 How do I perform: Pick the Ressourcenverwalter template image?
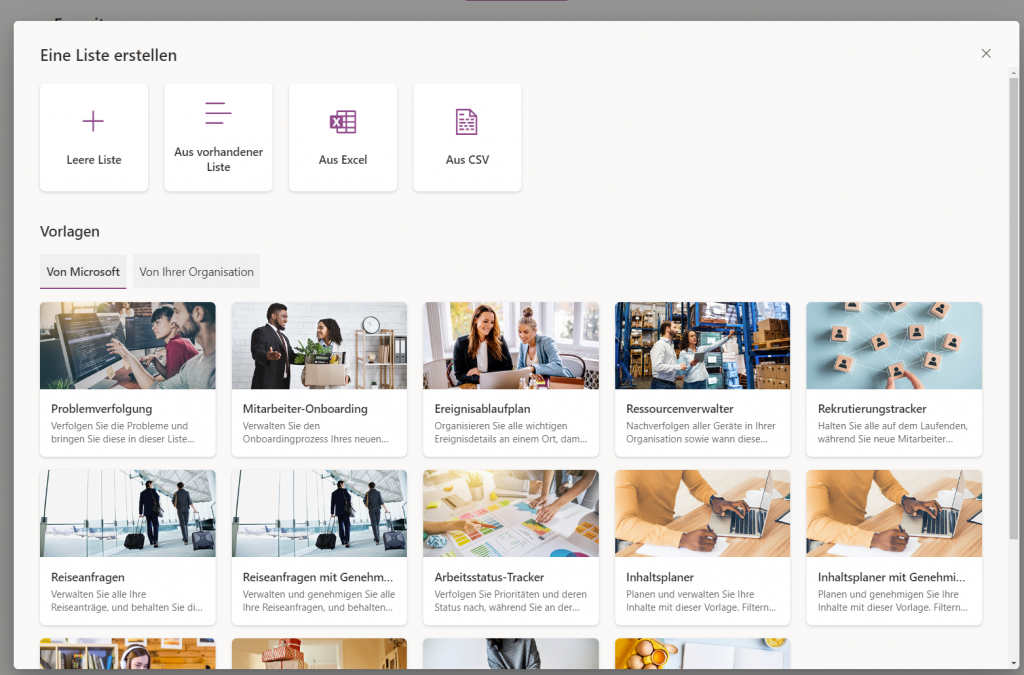pos(702,345)
